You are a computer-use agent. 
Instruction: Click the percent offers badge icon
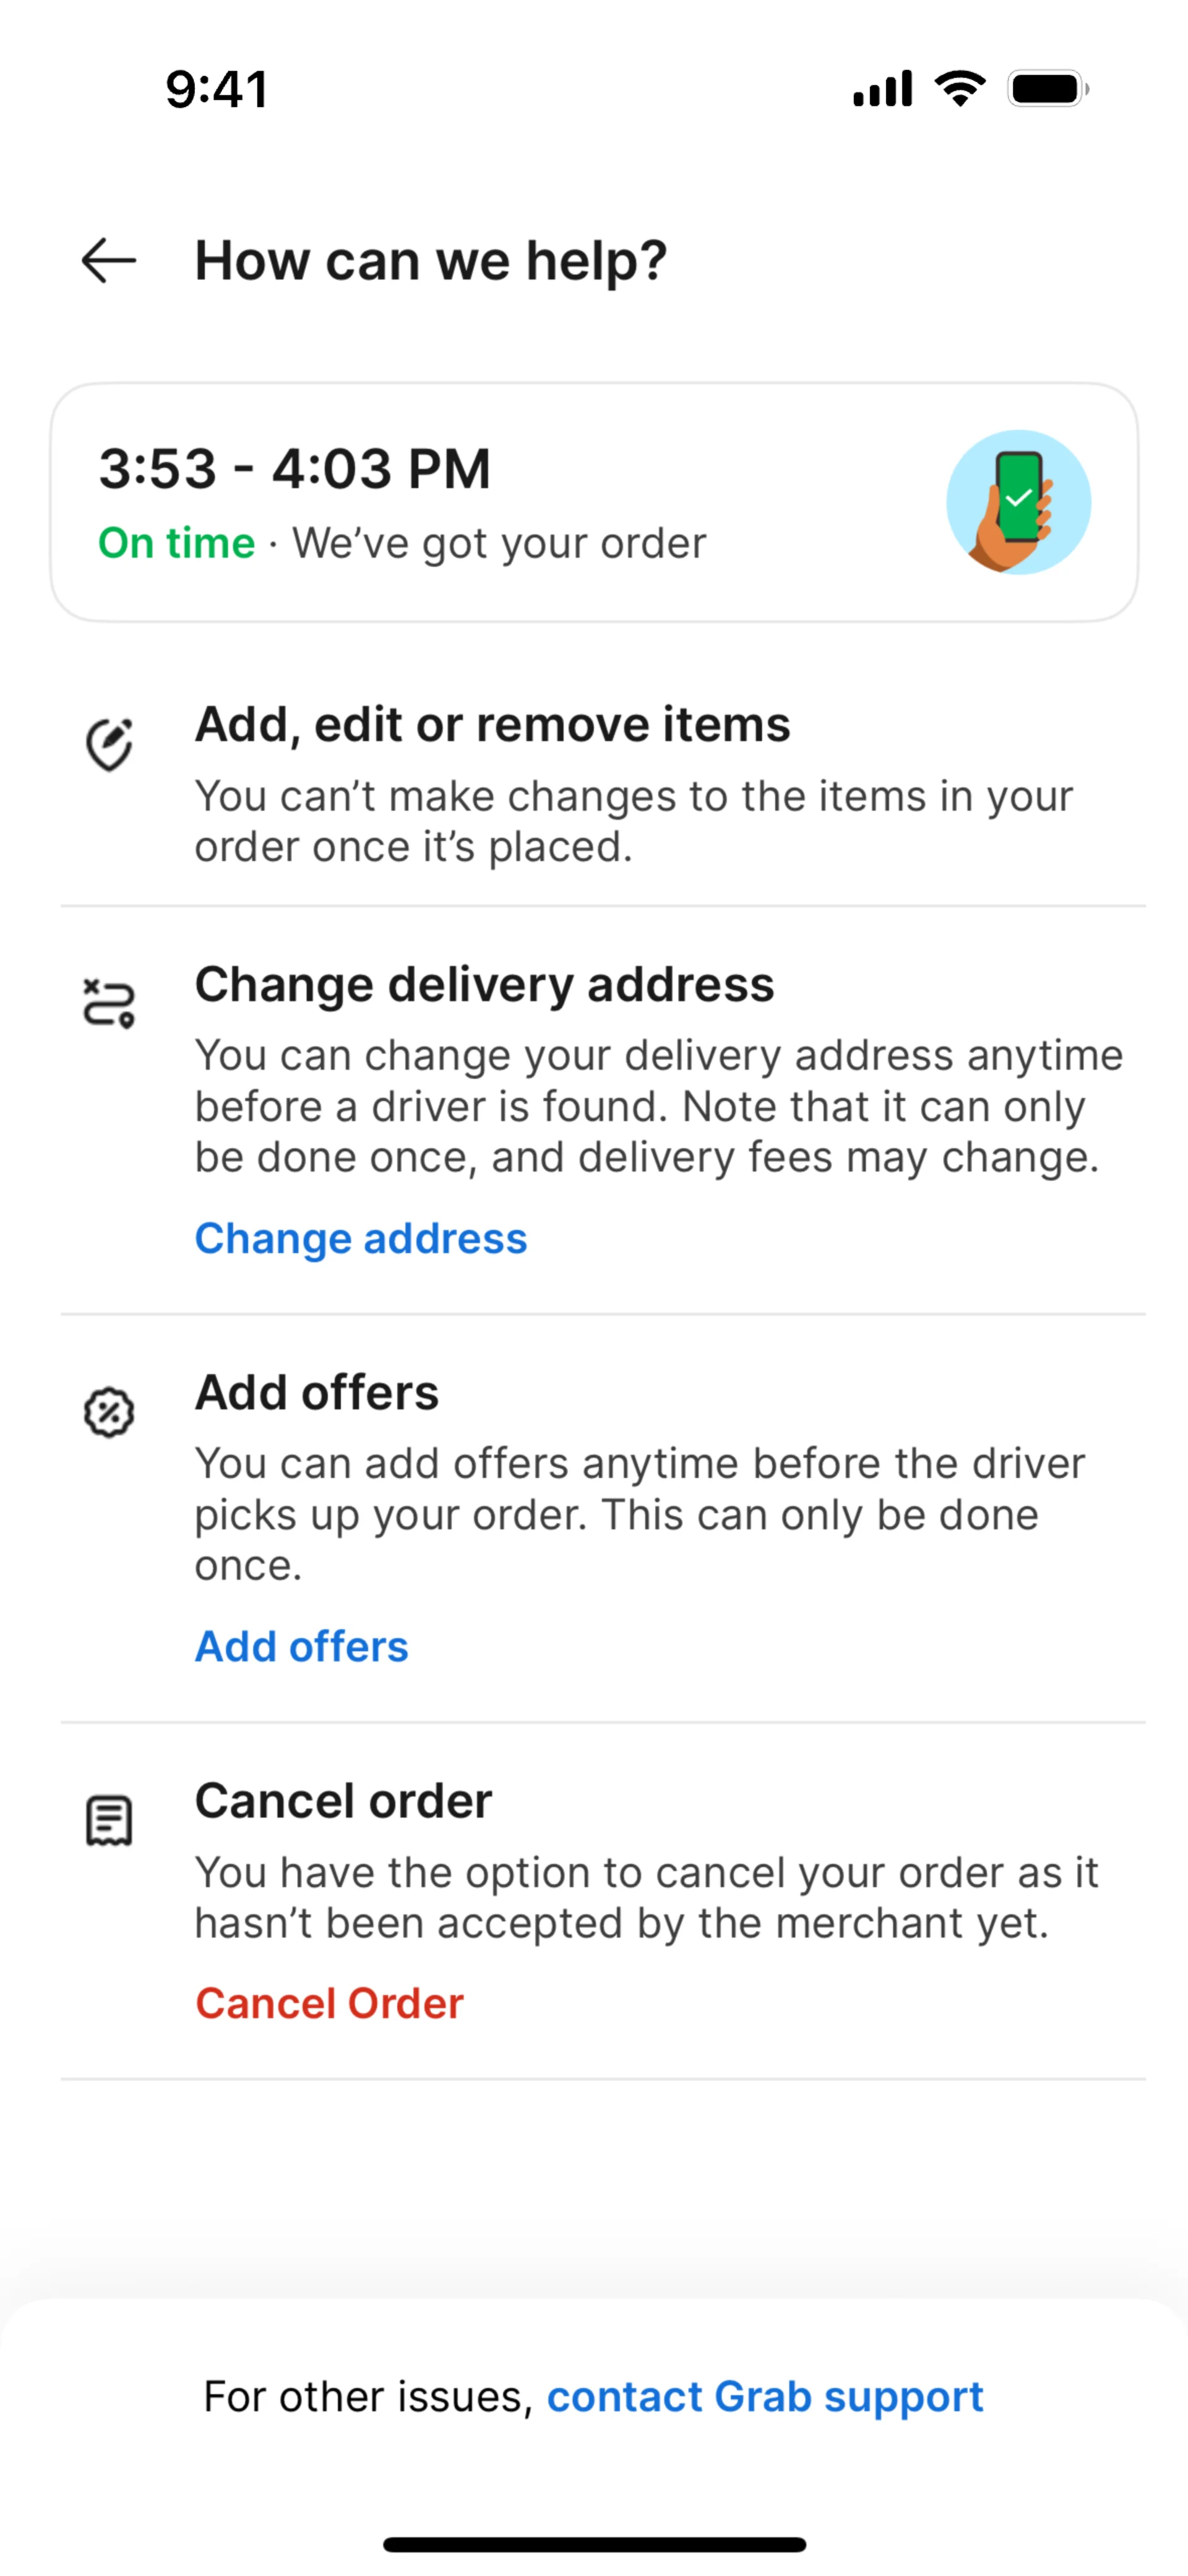(x=108, y=1412)
